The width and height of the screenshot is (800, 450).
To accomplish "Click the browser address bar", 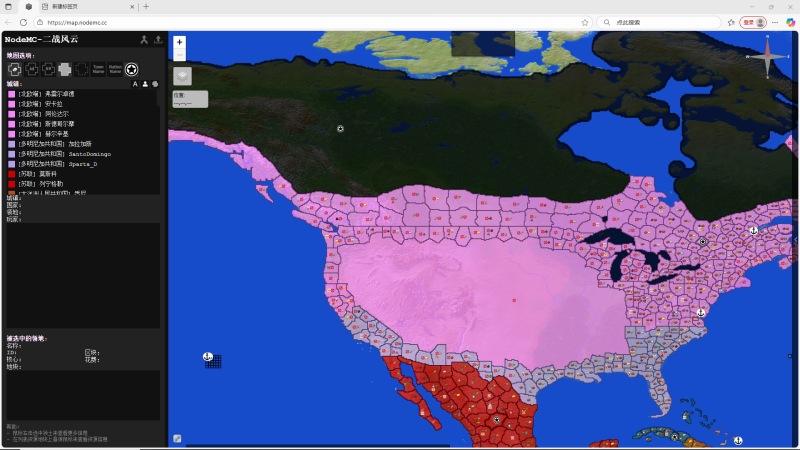I will point(300,22).
